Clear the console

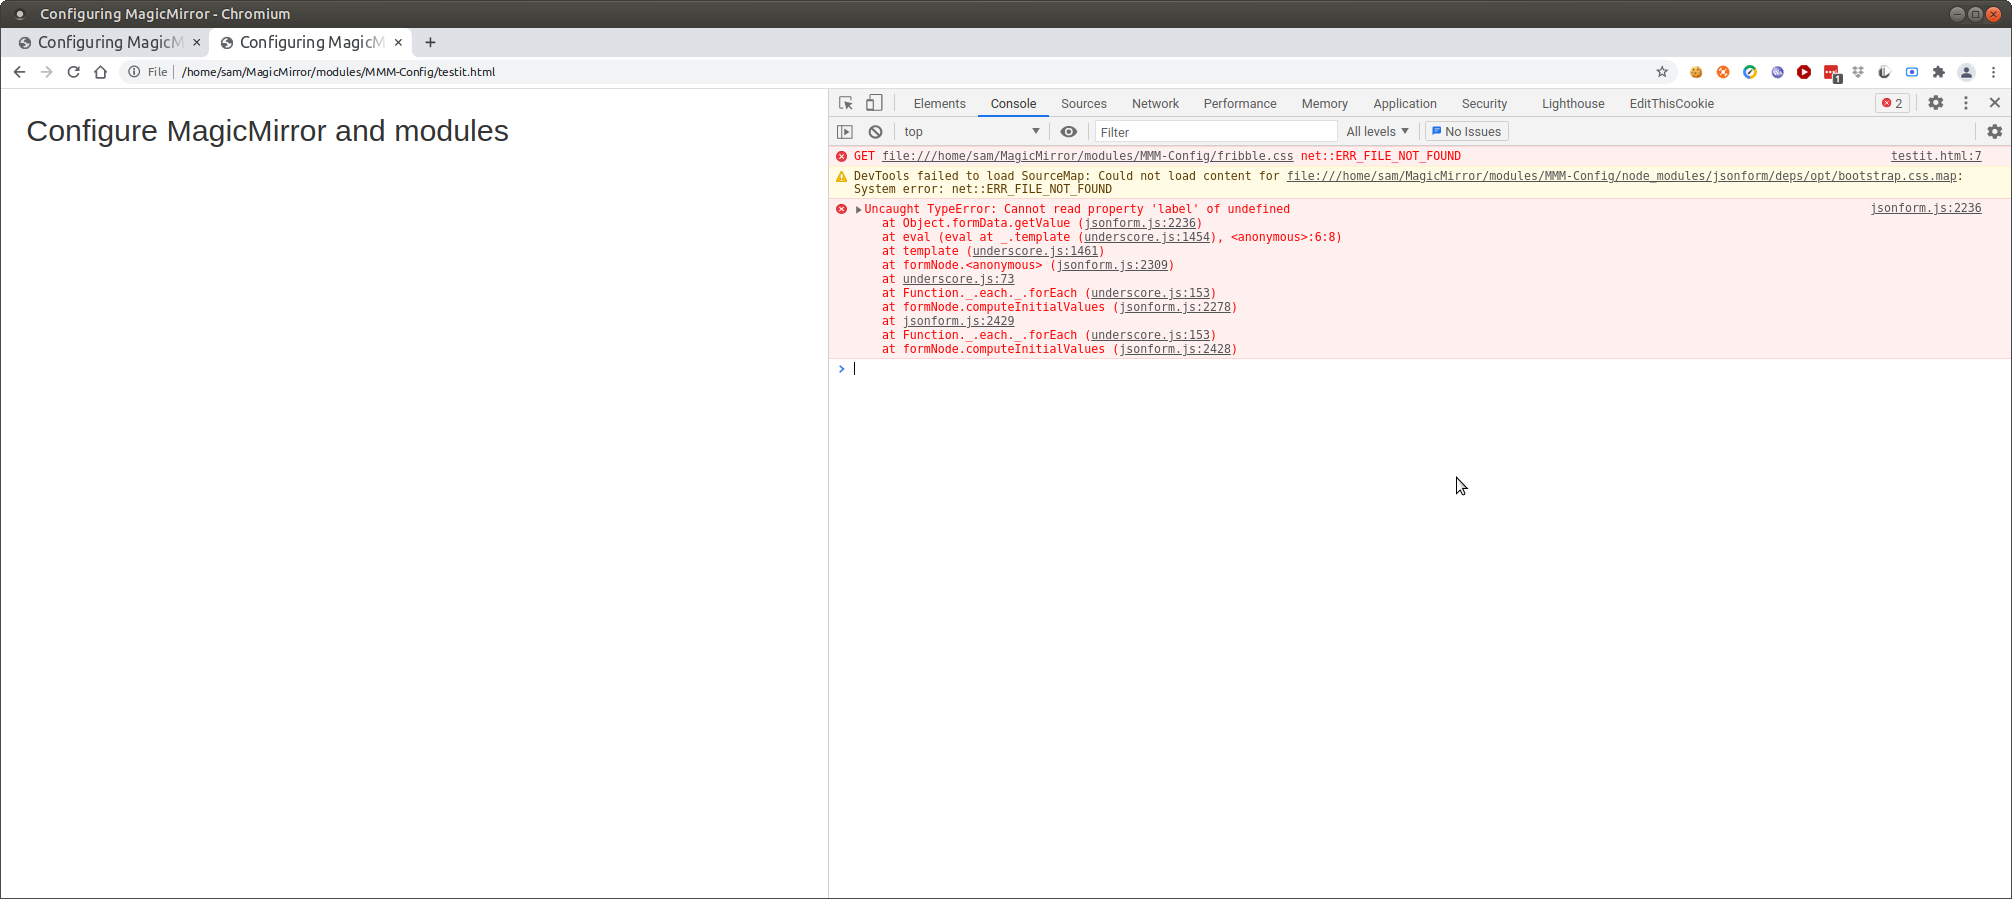[x=875, y=132]
